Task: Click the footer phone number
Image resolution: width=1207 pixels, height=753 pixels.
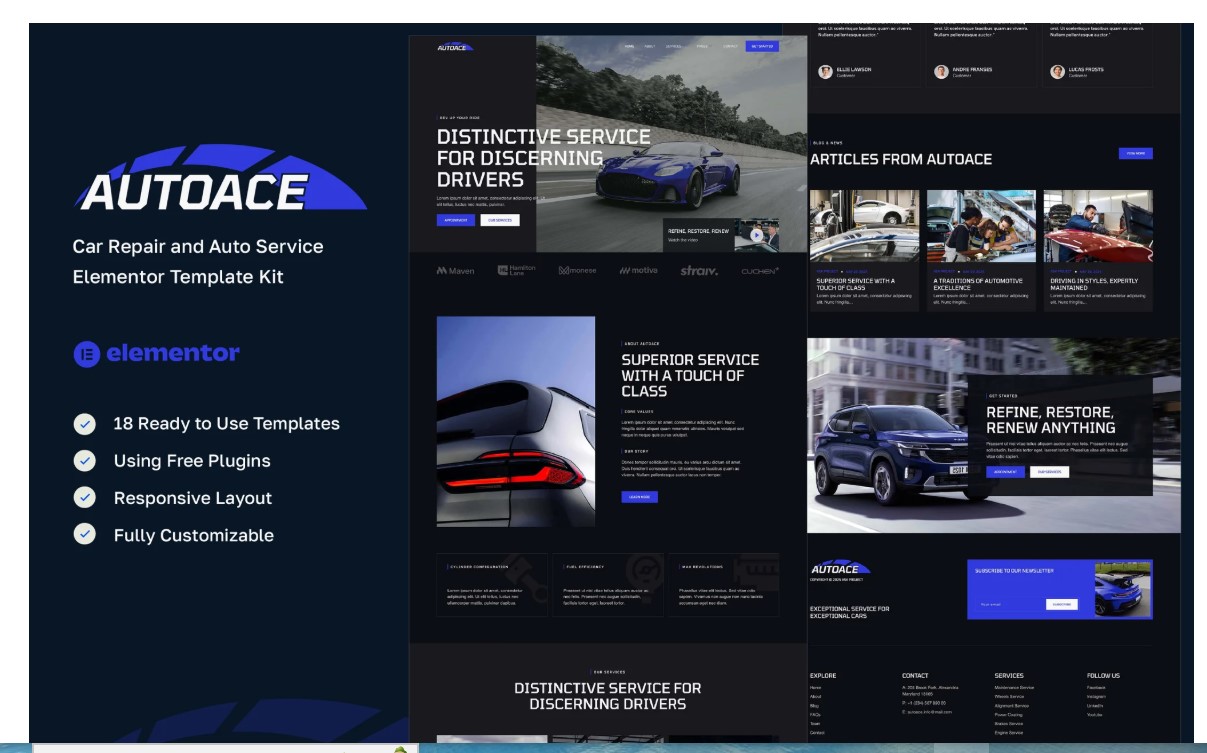Action: coord(924,702)
